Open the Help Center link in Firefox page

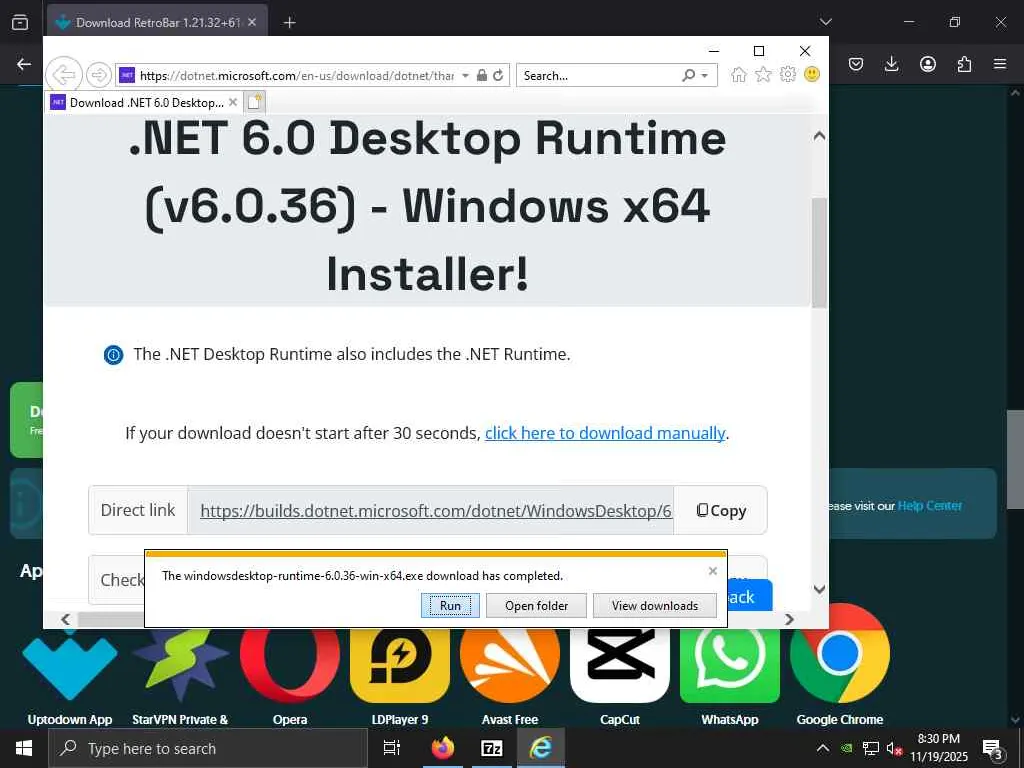tap(929, 505)
